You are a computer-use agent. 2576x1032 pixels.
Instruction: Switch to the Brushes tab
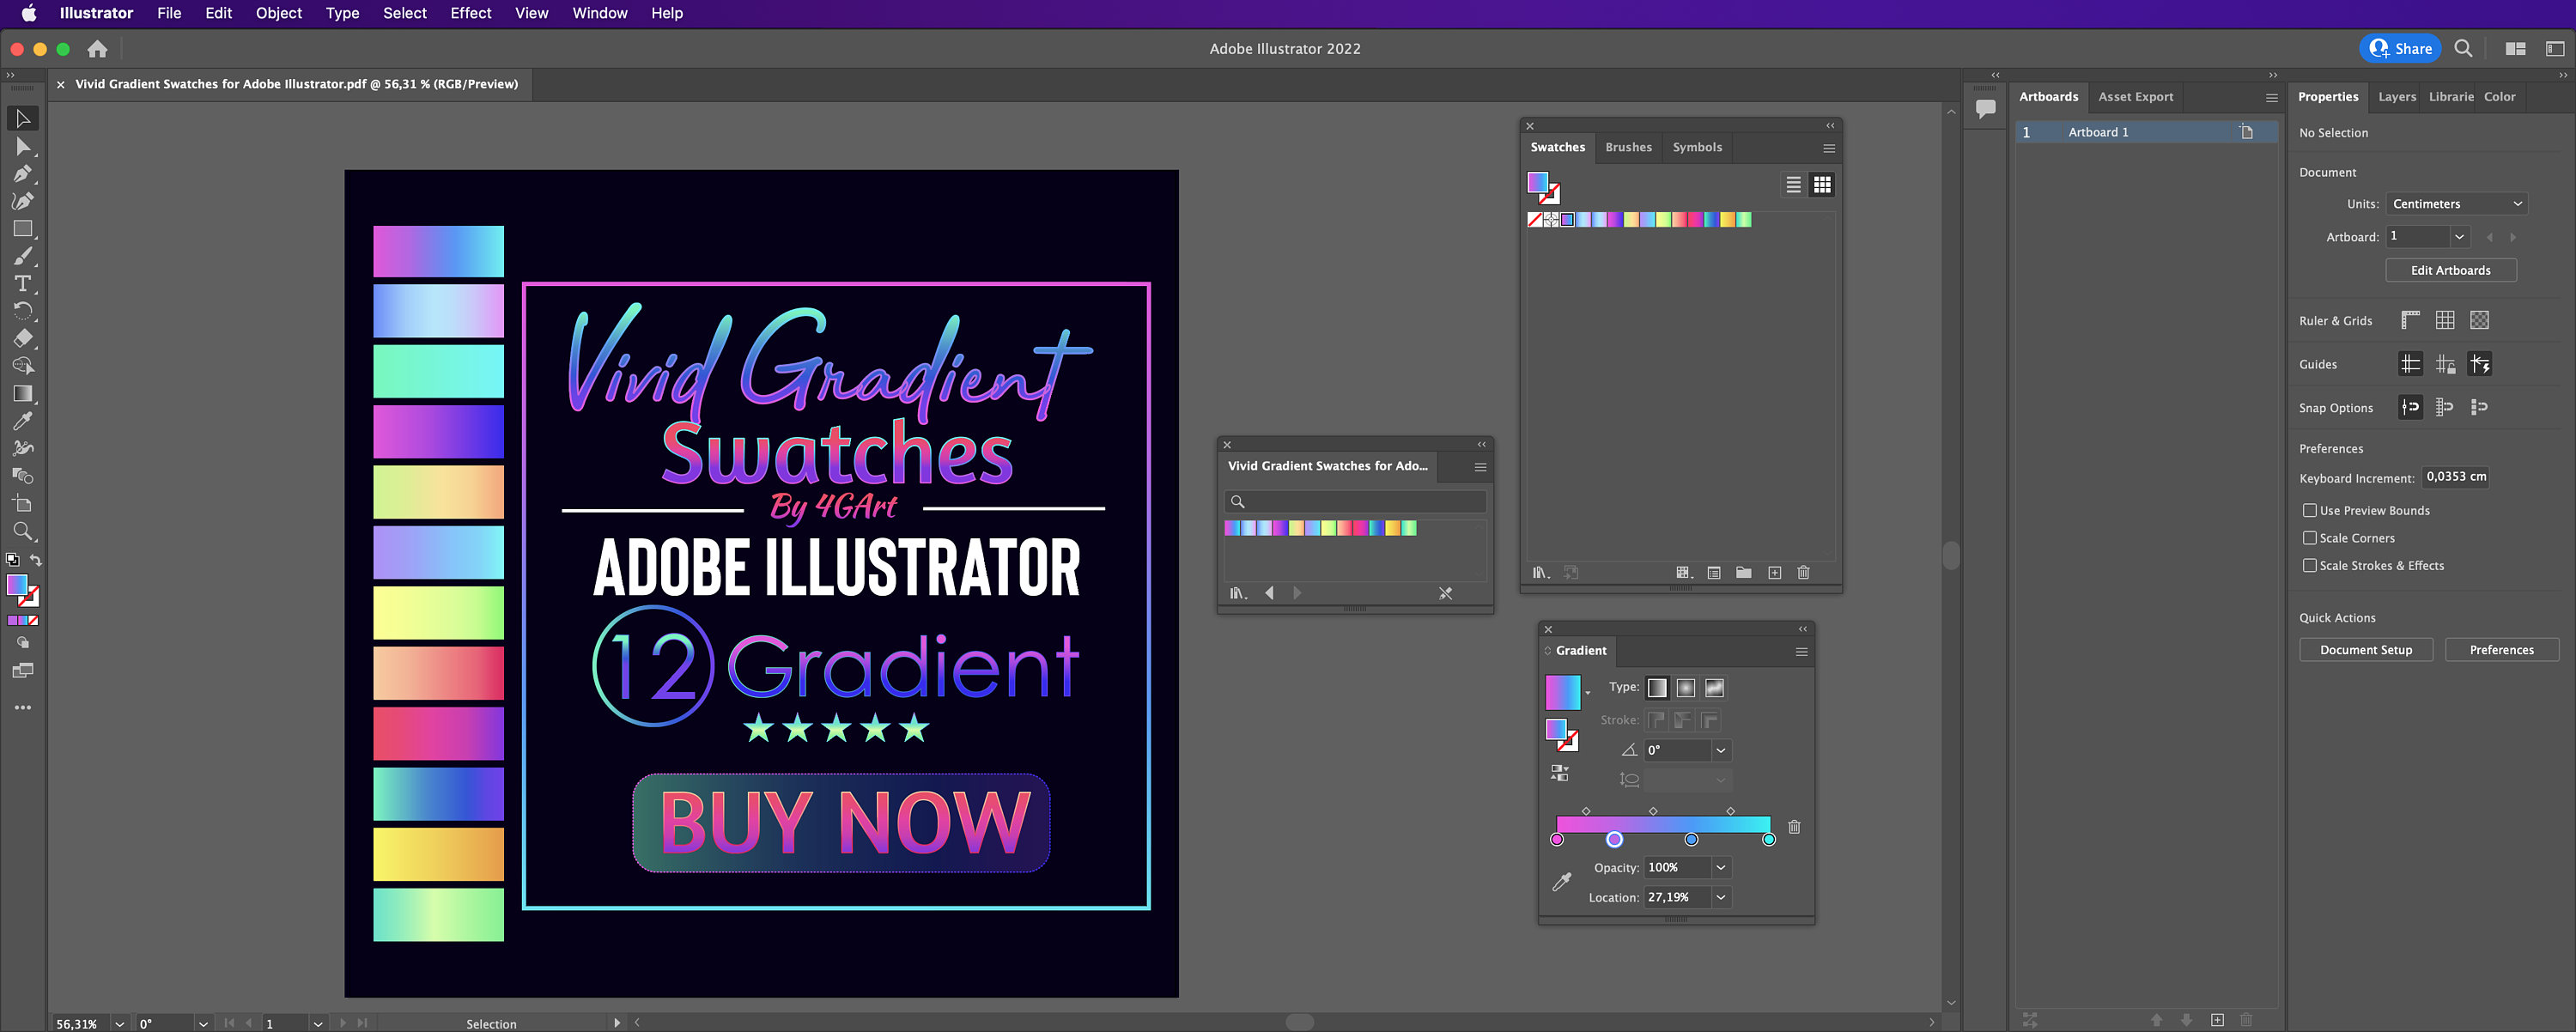click(1628, 147)
